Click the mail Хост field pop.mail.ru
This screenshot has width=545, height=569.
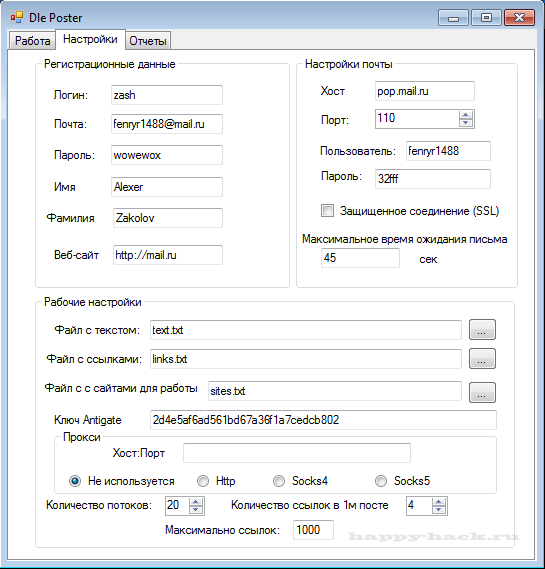click(x=425, y=91)
